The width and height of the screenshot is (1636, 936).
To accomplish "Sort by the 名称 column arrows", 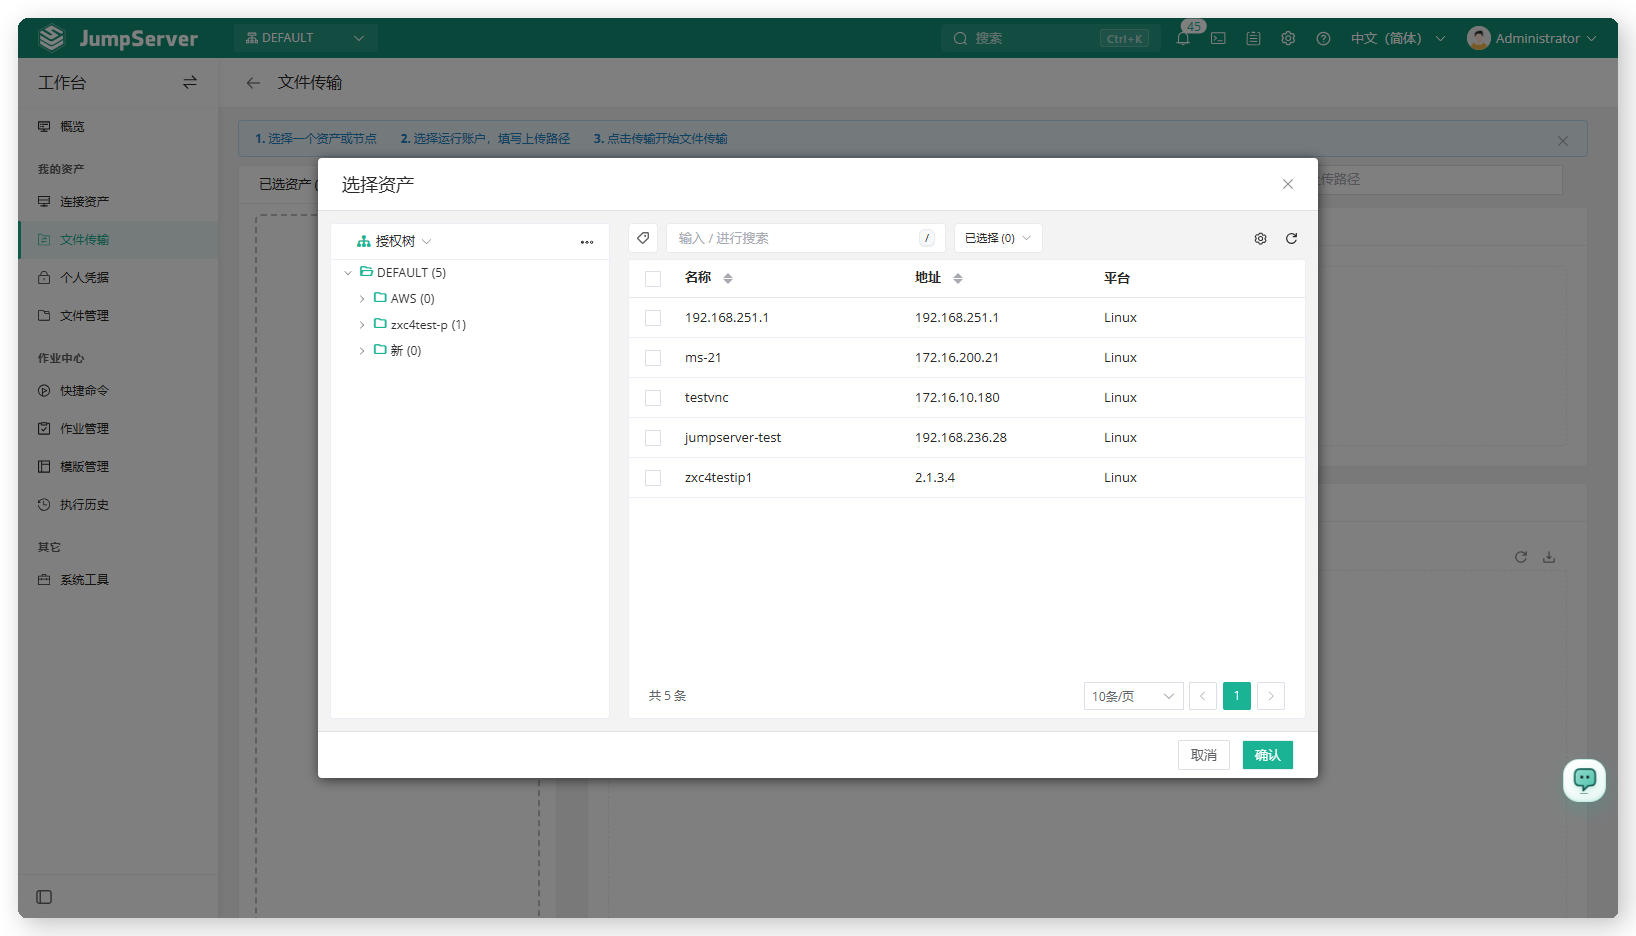I will click(x=728, y=278).
